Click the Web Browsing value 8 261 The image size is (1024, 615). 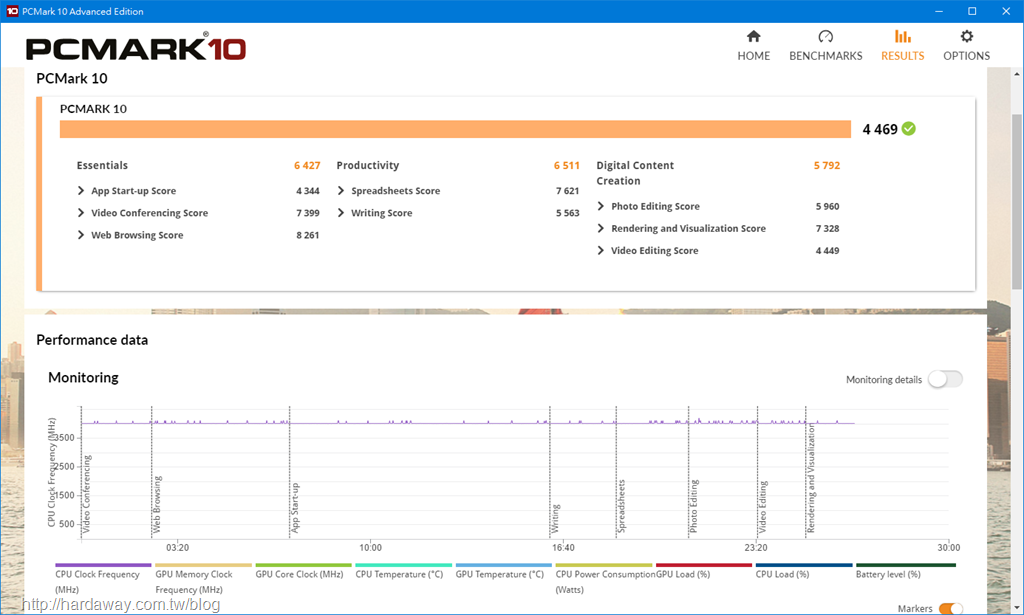click(x=308, y=235)
